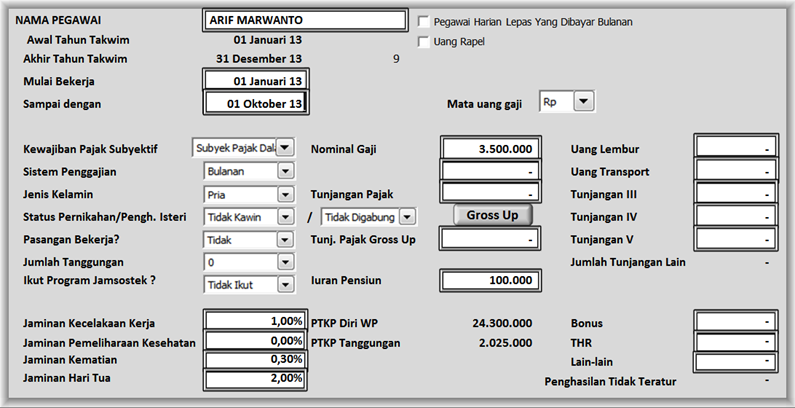
Task: Expand Kewajiban Pajak Subyektif dropdown
Action: (x=285, y=148)
